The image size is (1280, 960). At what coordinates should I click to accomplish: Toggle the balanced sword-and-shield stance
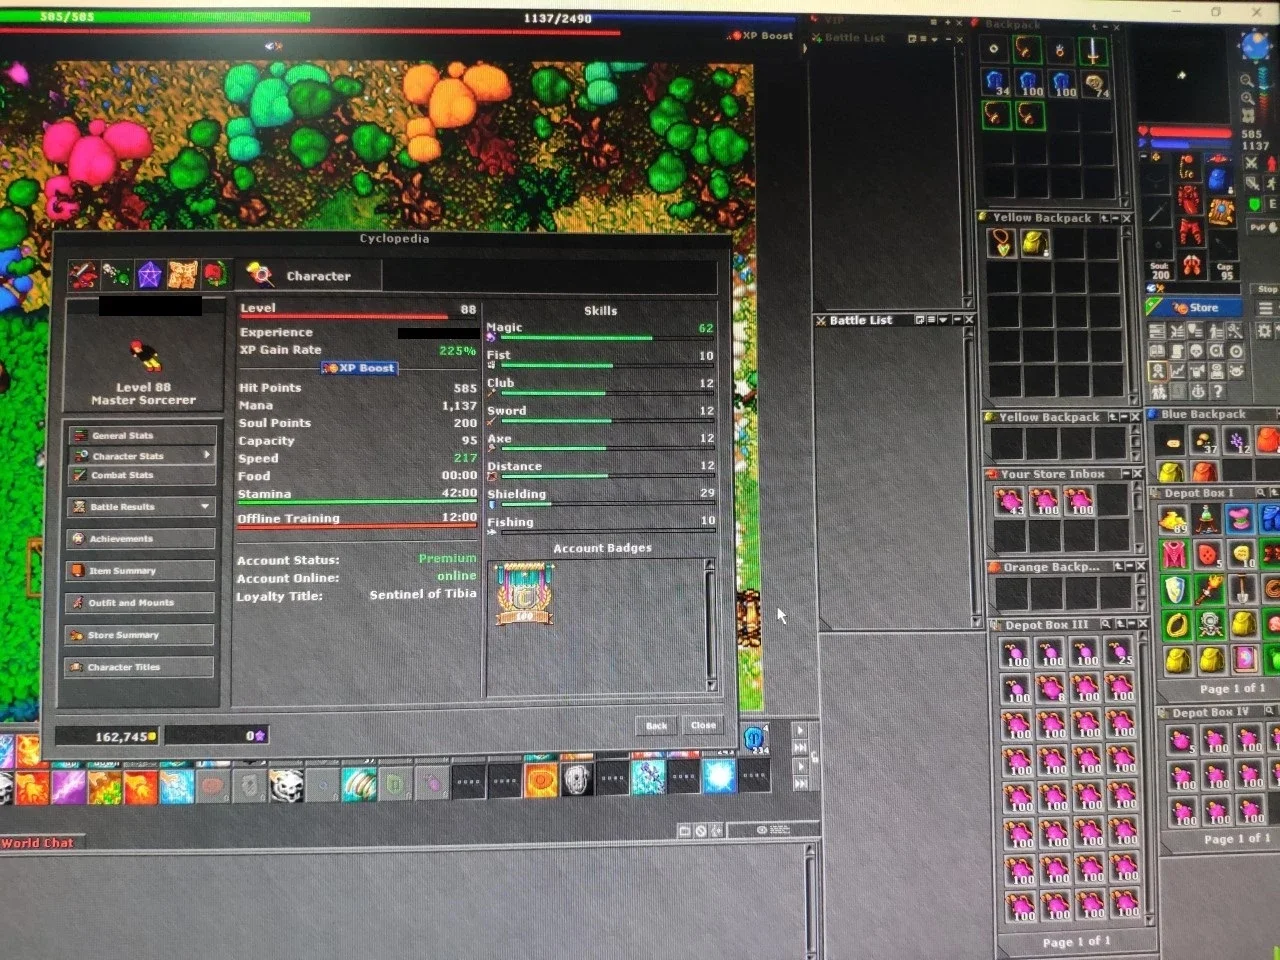point(1253,183)
